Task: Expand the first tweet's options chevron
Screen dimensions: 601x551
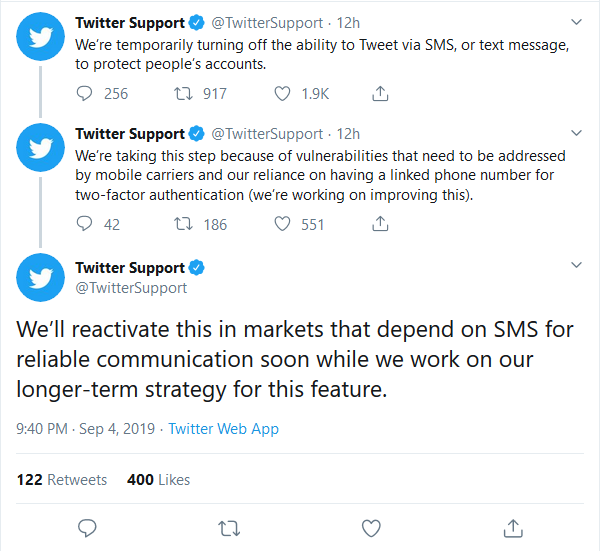Action: (x=576, y=21)
